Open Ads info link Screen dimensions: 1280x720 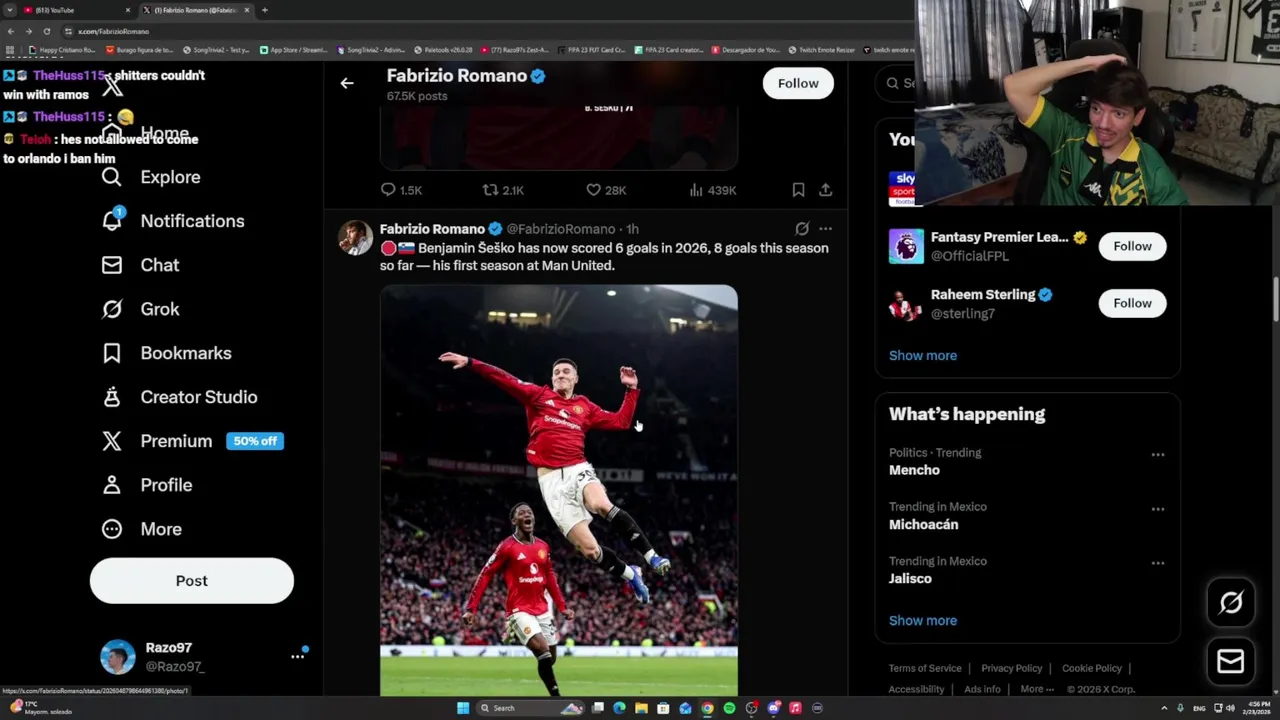(x=982, y=689)
